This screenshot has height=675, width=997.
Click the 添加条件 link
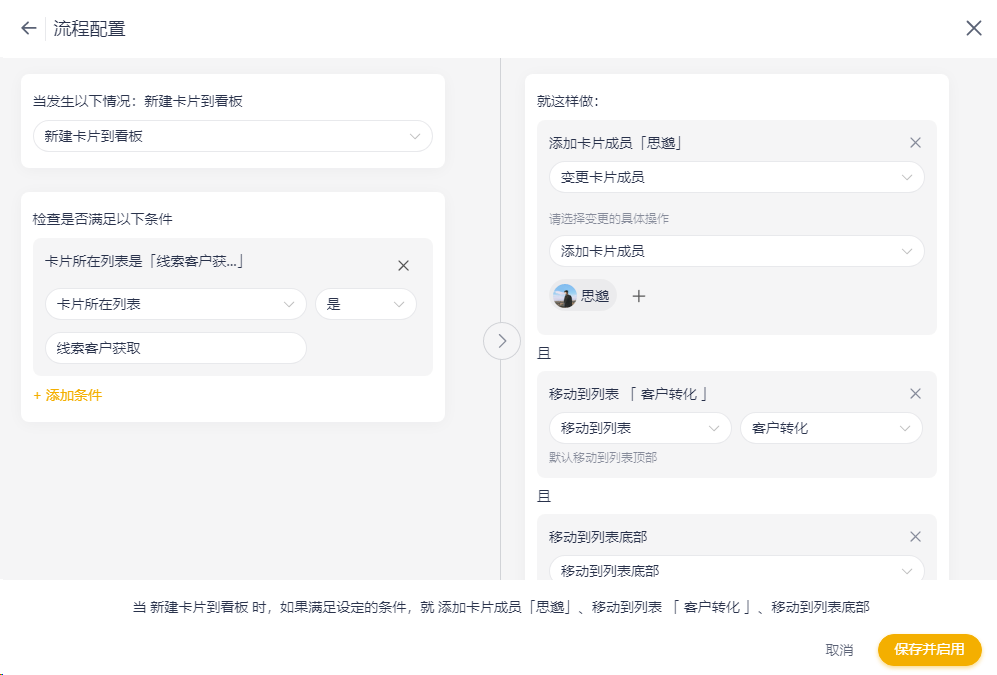click(67, 395)
